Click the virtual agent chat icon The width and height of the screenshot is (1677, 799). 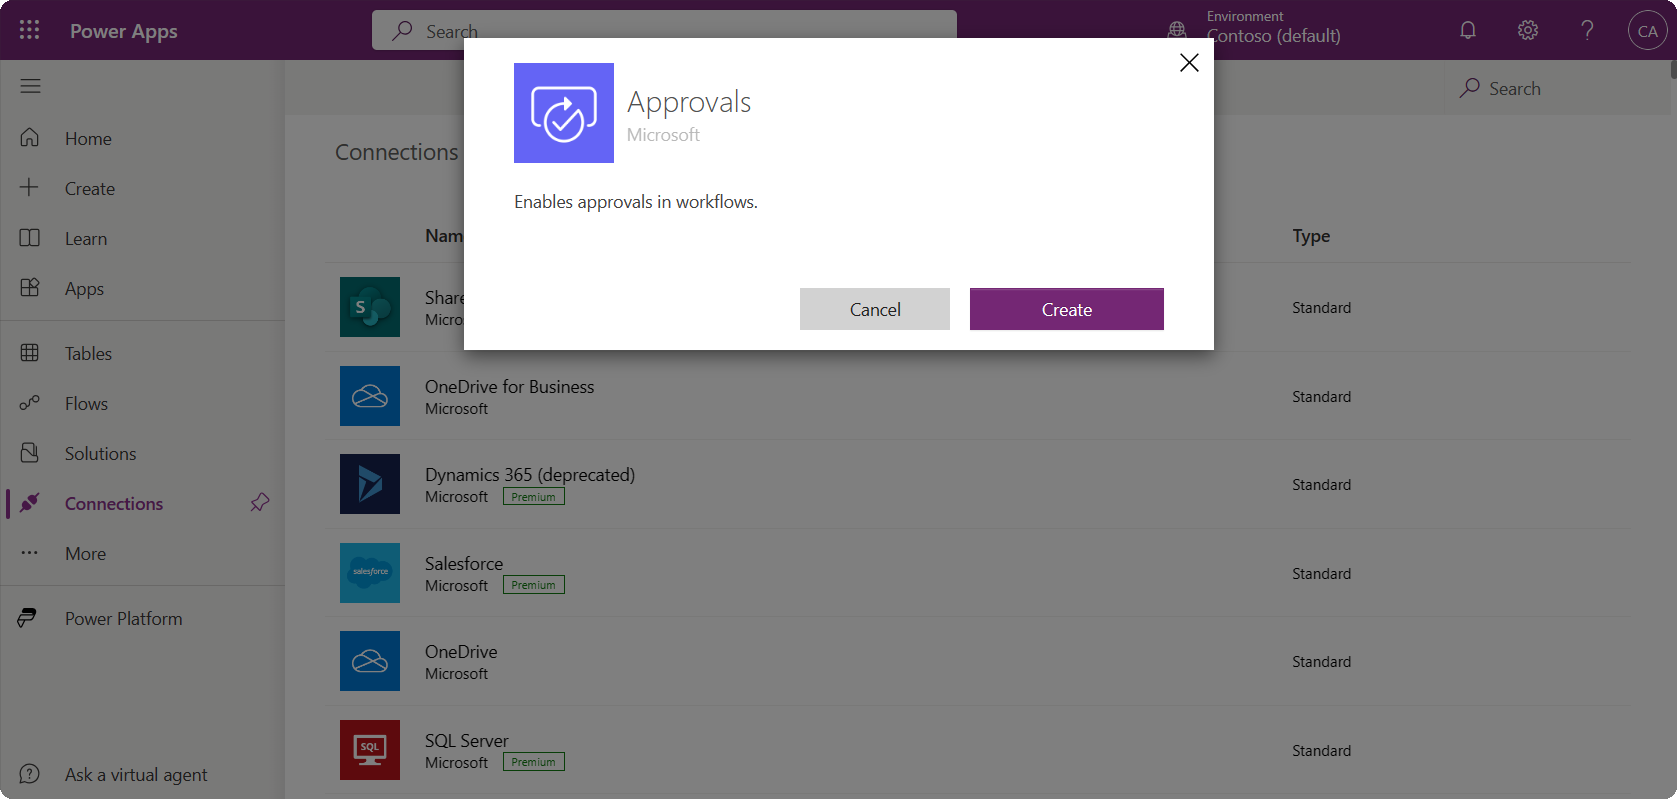click(30, 774)
